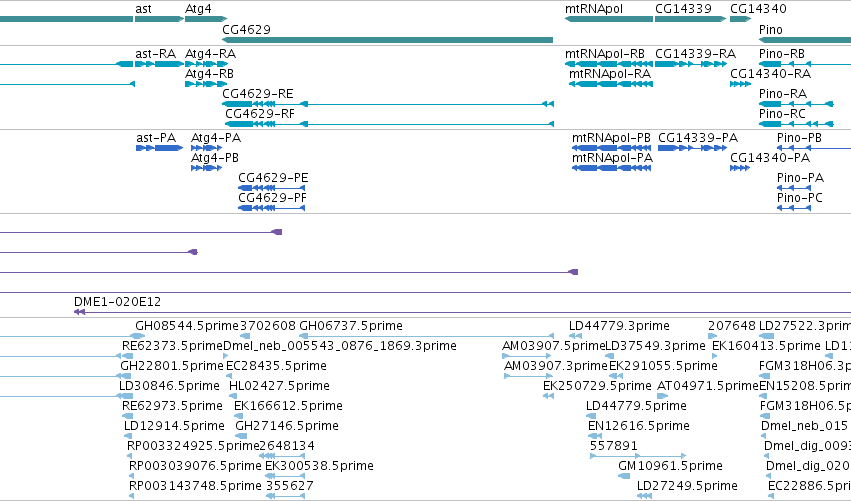Select transcript CG4629-RF
Screen dimensions: 851x501
point(389,124)
